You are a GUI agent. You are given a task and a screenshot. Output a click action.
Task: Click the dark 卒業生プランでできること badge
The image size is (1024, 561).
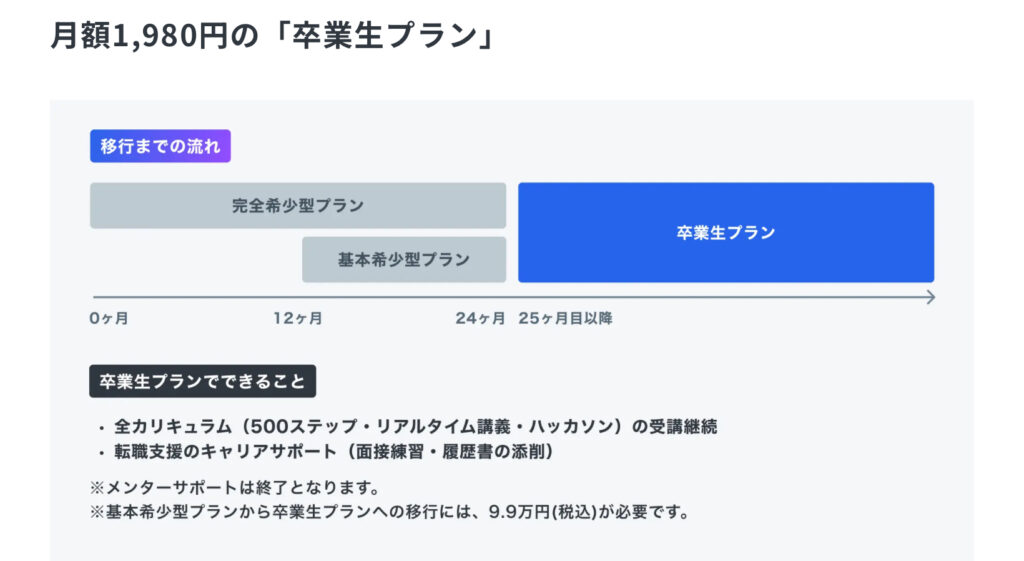tap(203, 381)
